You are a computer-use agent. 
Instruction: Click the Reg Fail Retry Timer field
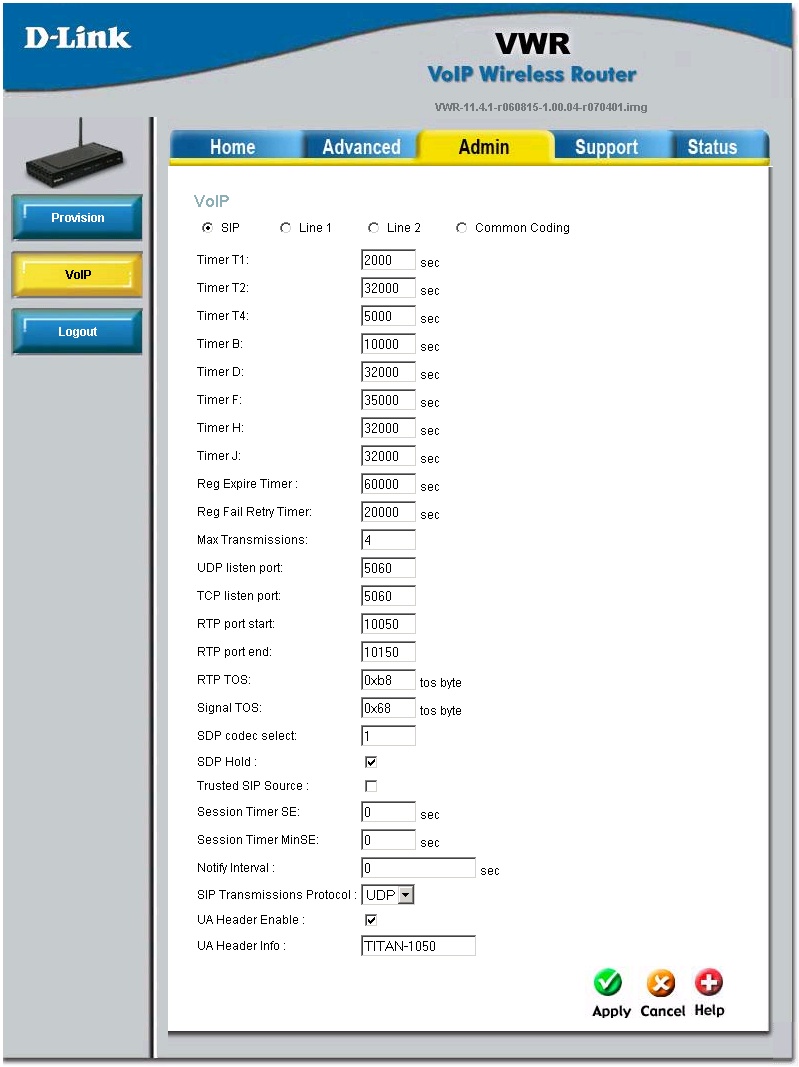[x=388, y=512]
